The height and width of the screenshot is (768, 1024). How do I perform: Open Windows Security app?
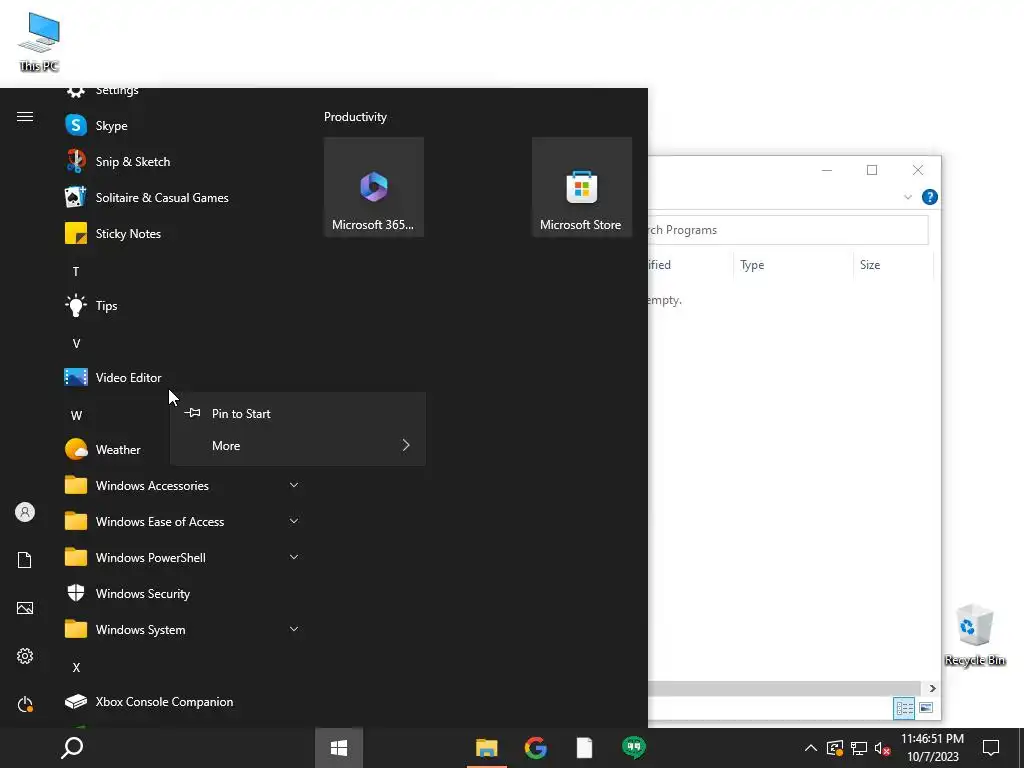tap(183, 593)
